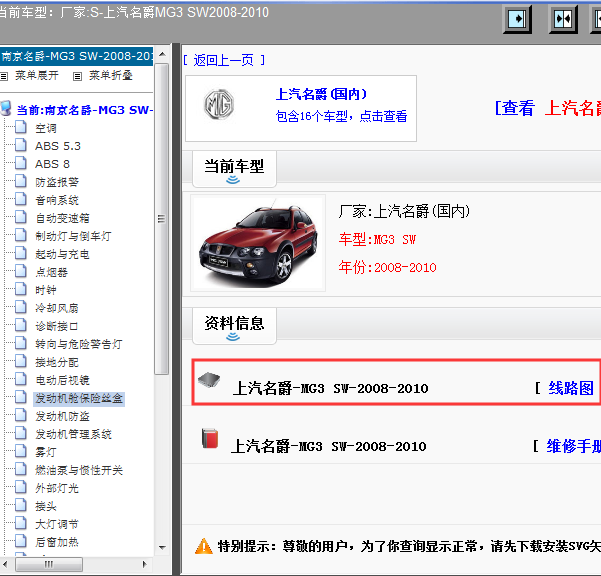This screenshot has height=576, width=601.
Task: Click the page icon beside 接头
Action: [21, 505]
